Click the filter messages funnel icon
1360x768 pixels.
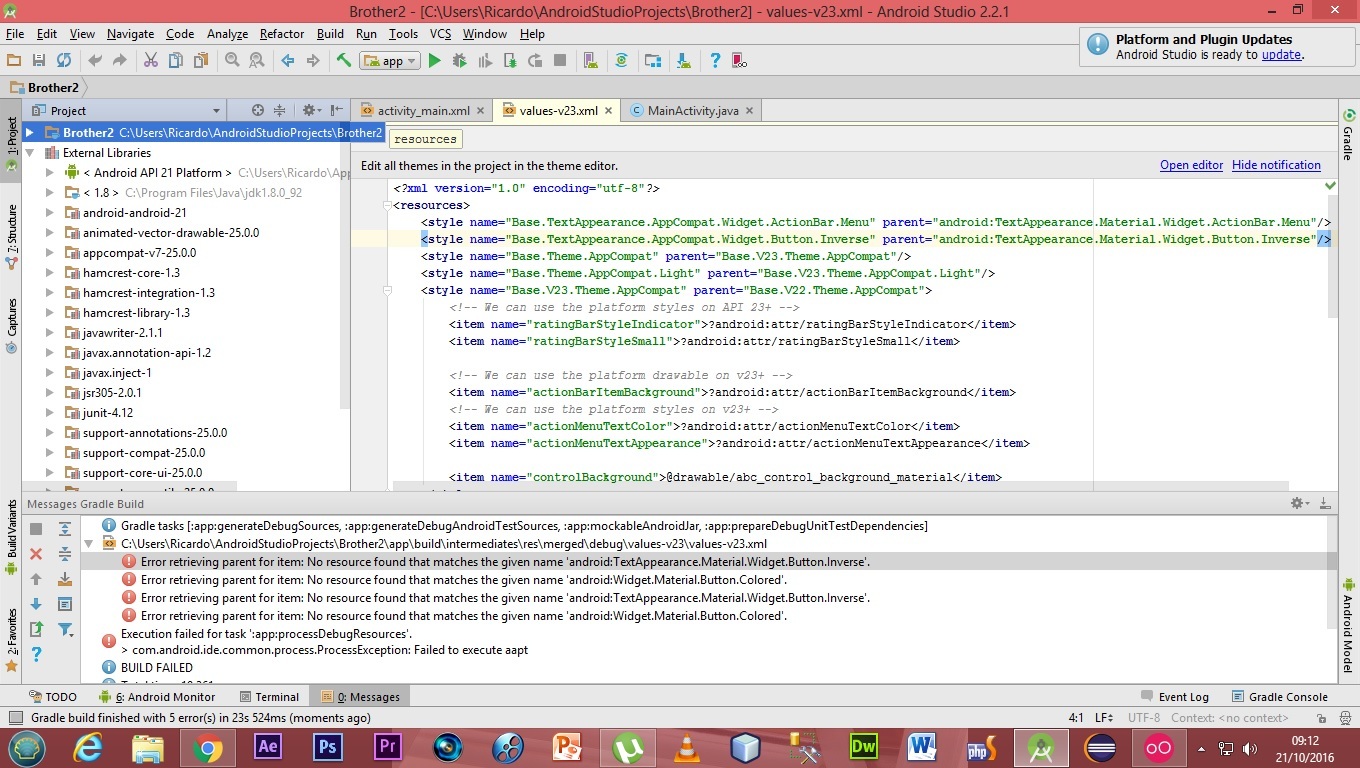(x=65, y=629)
